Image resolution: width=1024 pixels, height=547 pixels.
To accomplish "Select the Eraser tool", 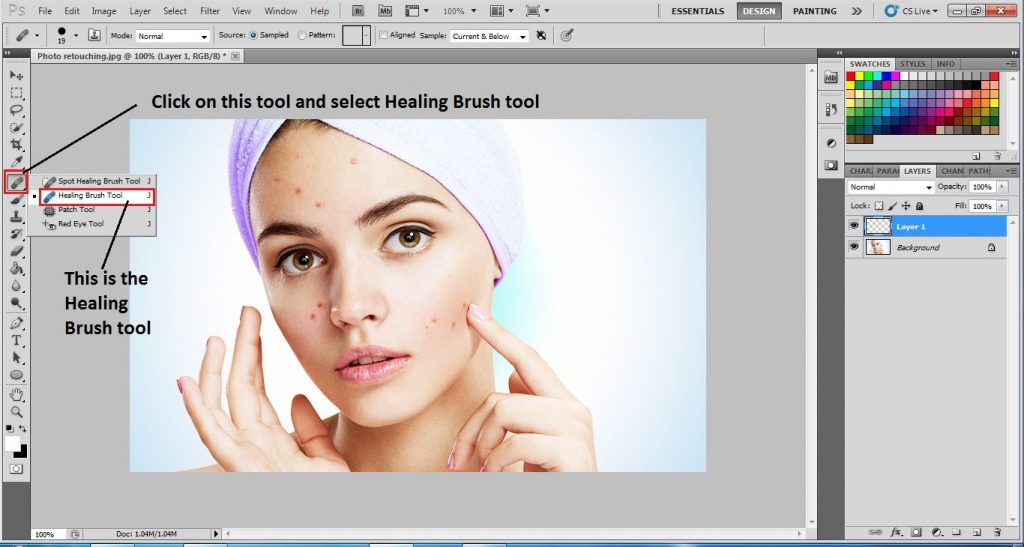I will coord(16,251).
